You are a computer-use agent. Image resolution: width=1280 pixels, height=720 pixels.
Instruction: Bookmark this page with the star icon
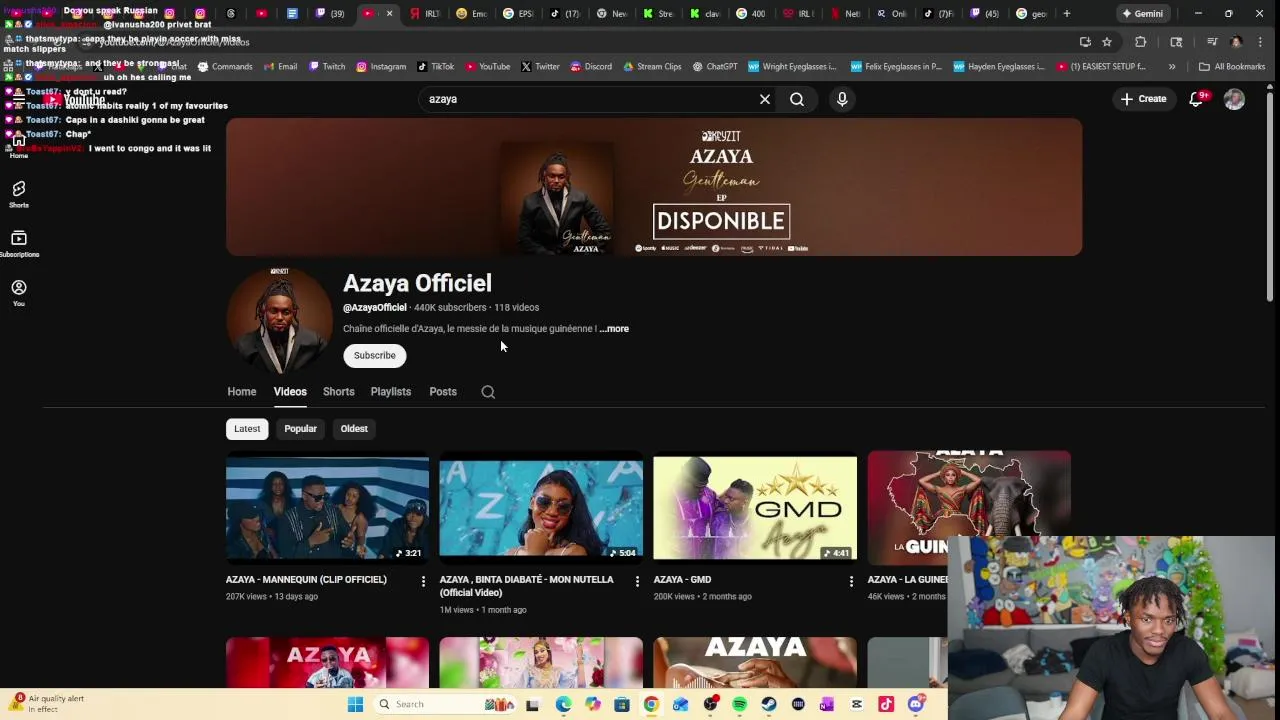[1107, 42]
